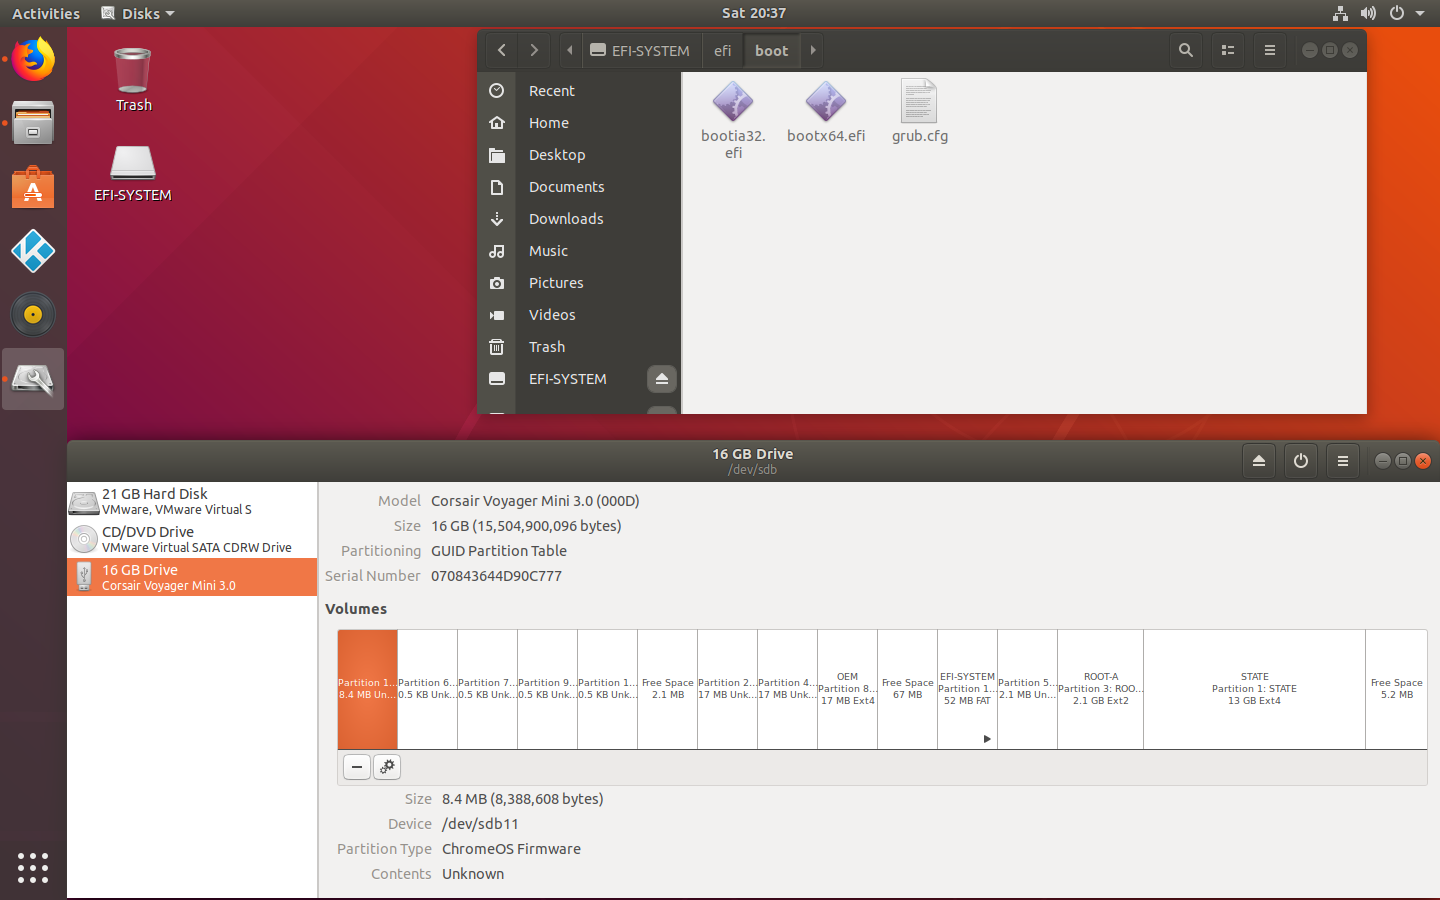Image resolution: width=1440 pixels, height=900 pixels.
Task: Select the EFI-SYSTEM 52 MB FAT volume
Action: (968, 689)
